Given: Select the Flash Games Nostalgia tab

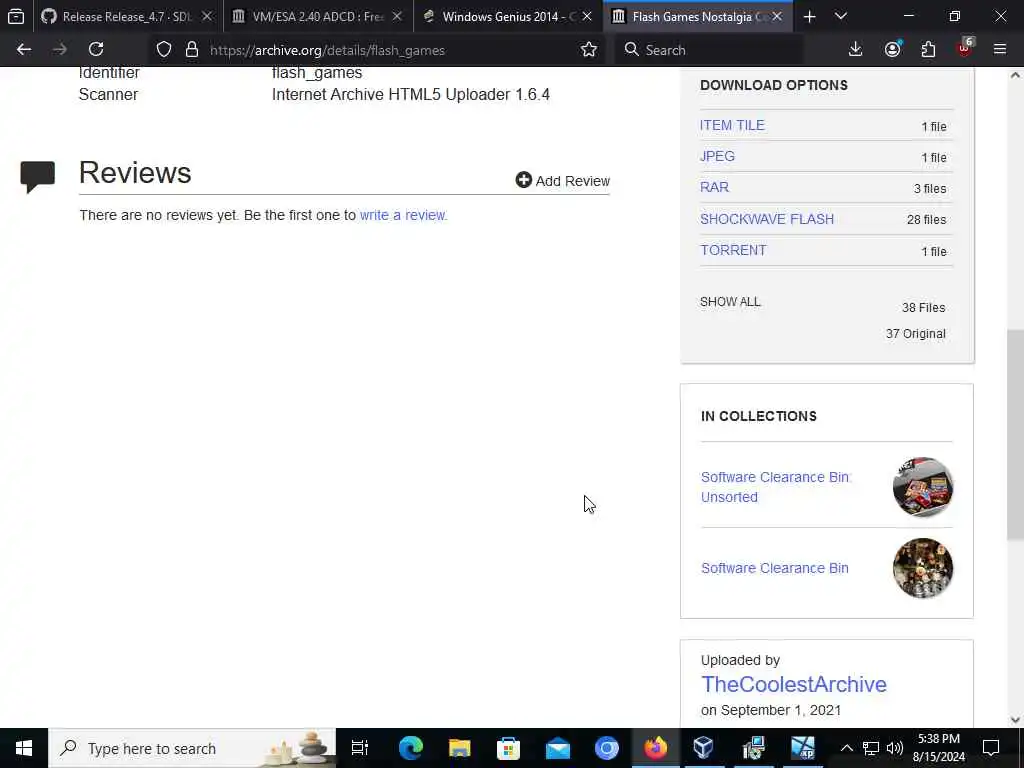Looking at the screenshot, I should tap(697, 16).
